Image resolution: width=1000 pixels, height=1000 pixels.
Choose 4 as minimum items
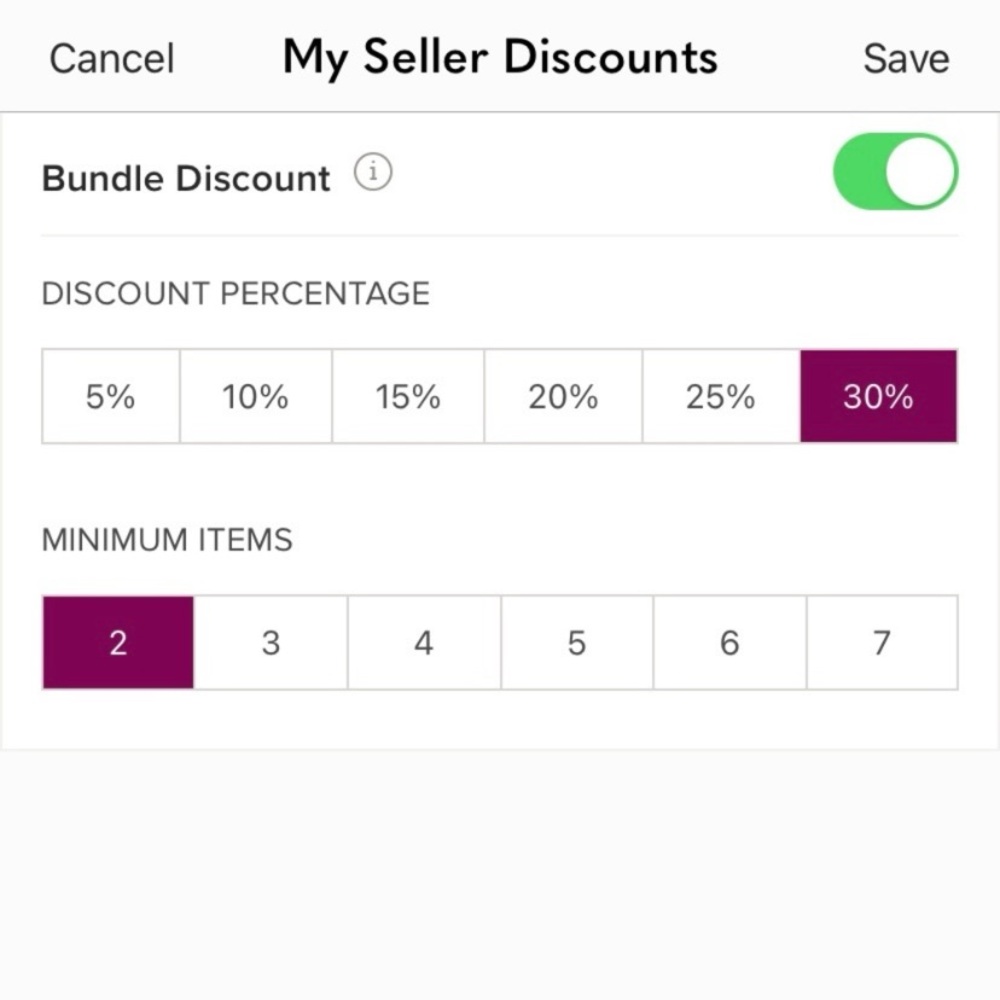424,643
